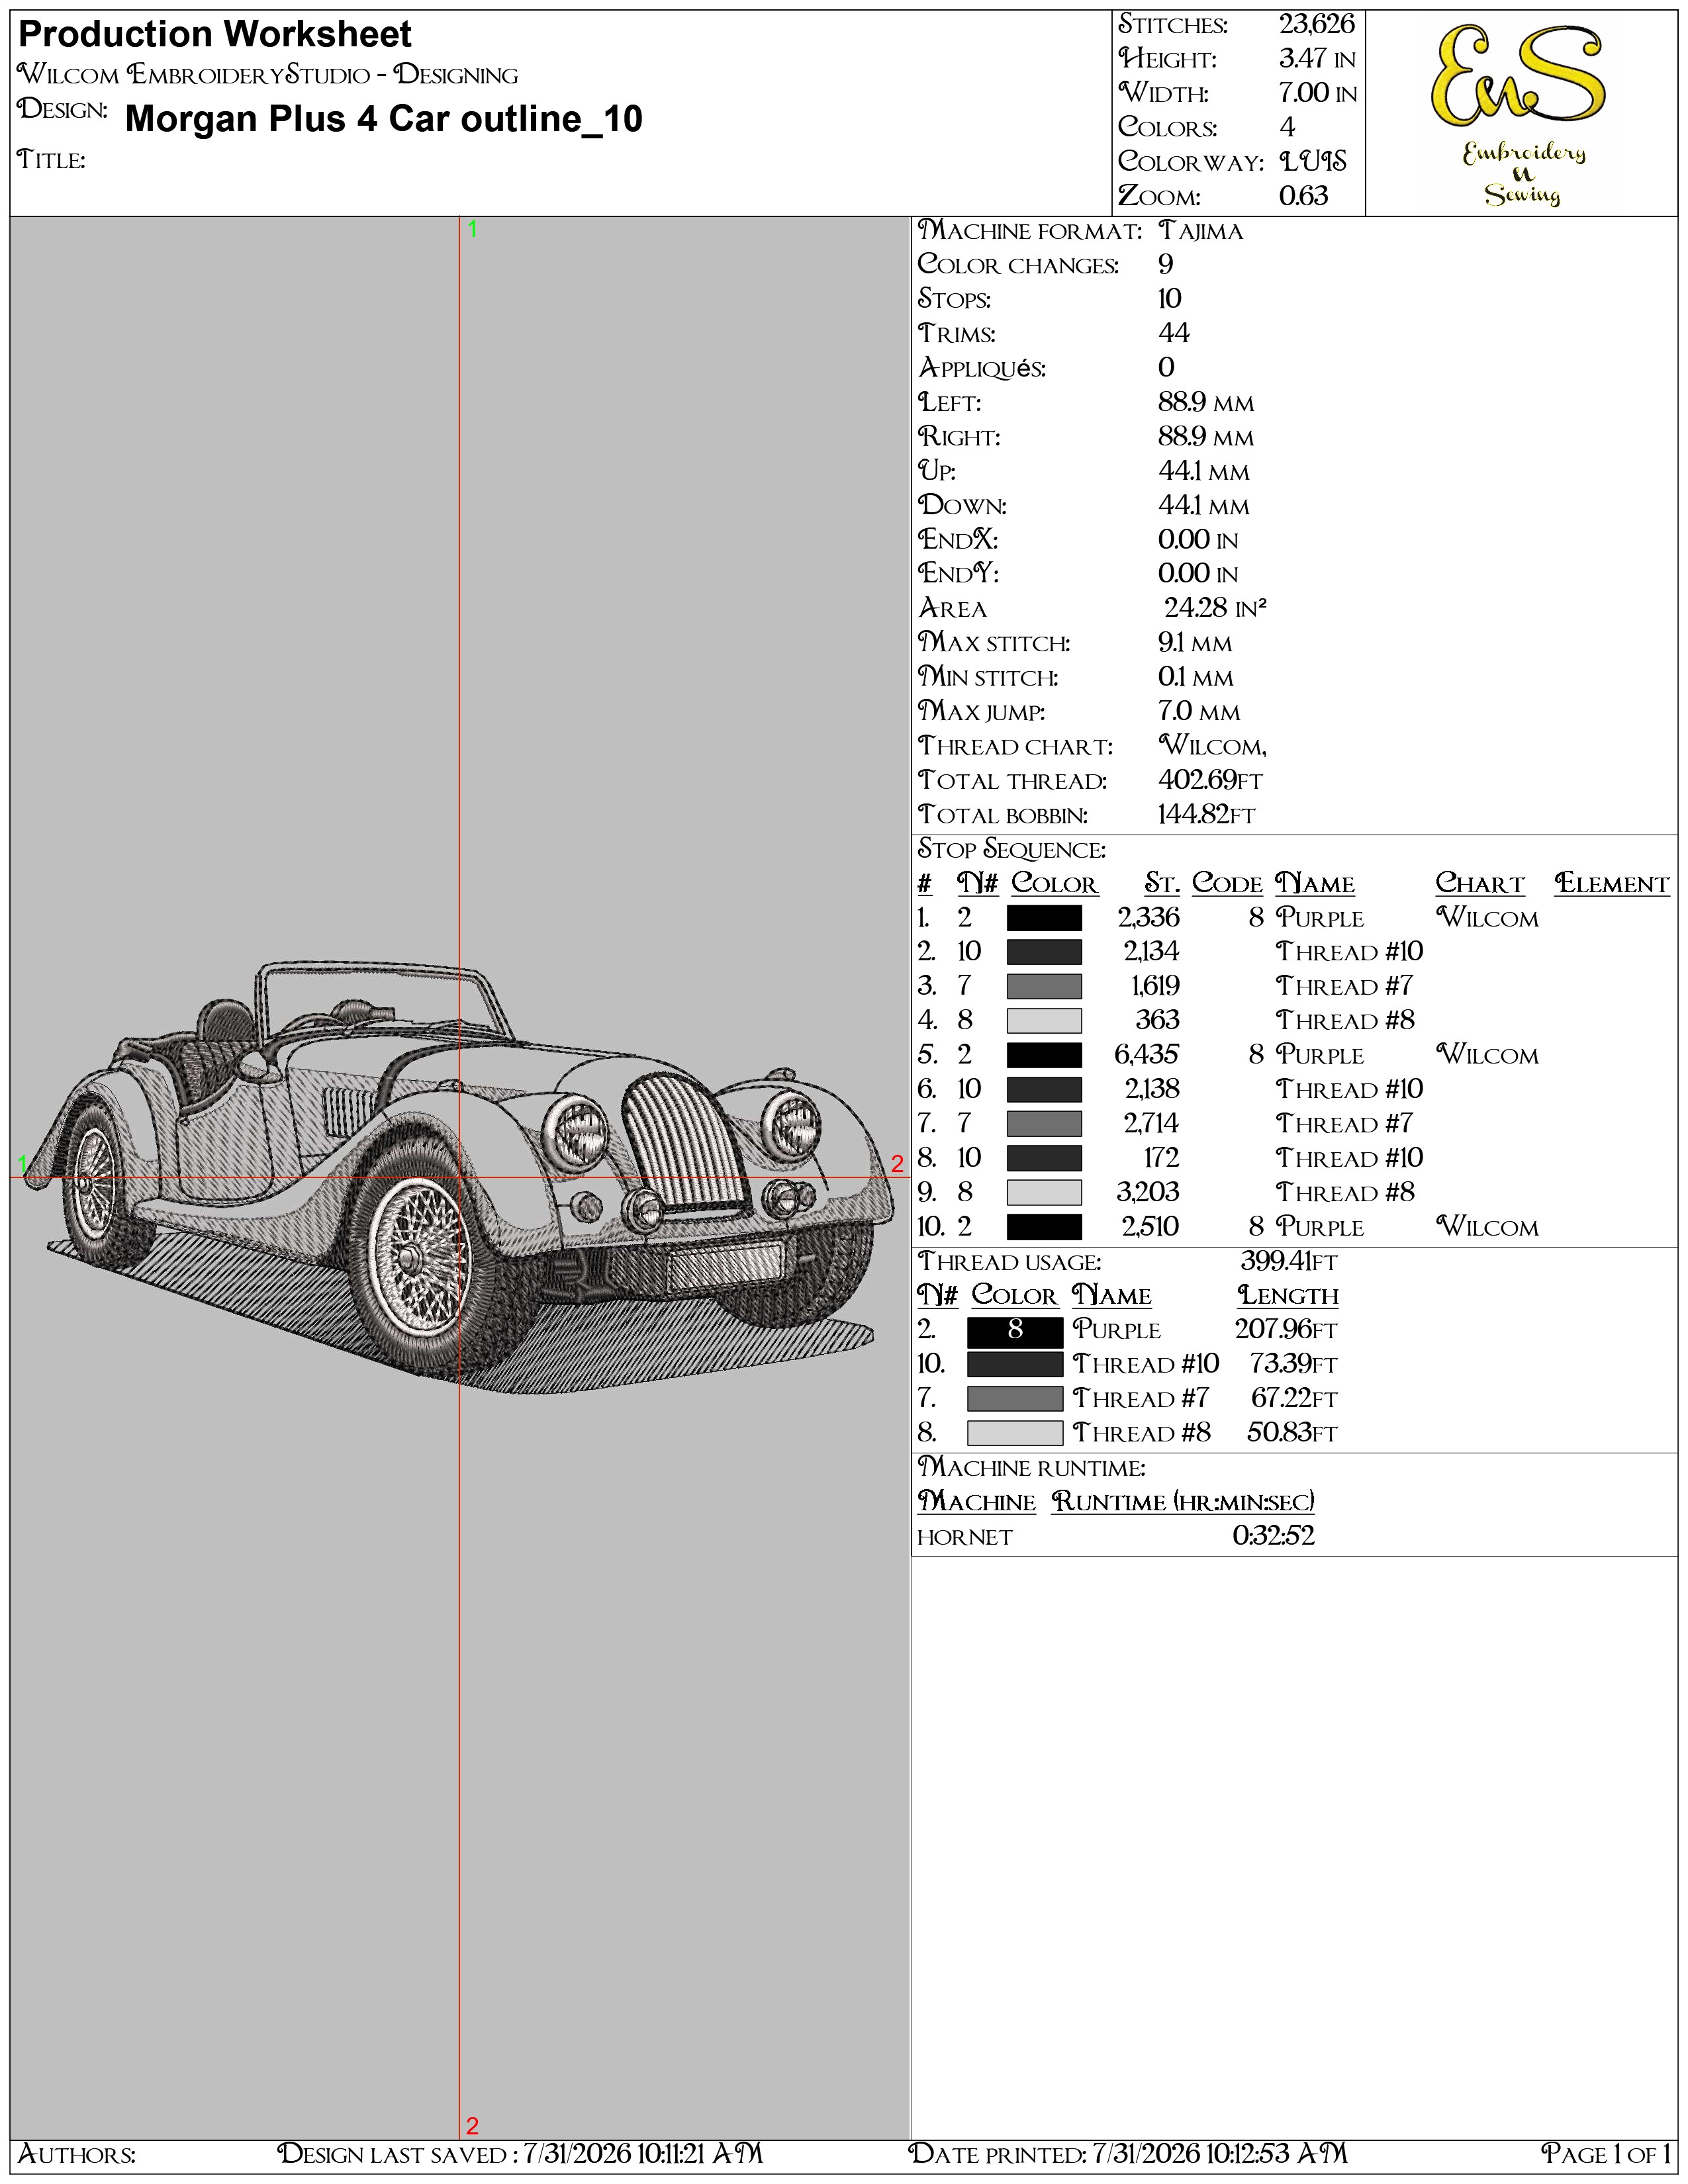Select machine format value "Tajima"
1688x2184 pixels.
1201,231
